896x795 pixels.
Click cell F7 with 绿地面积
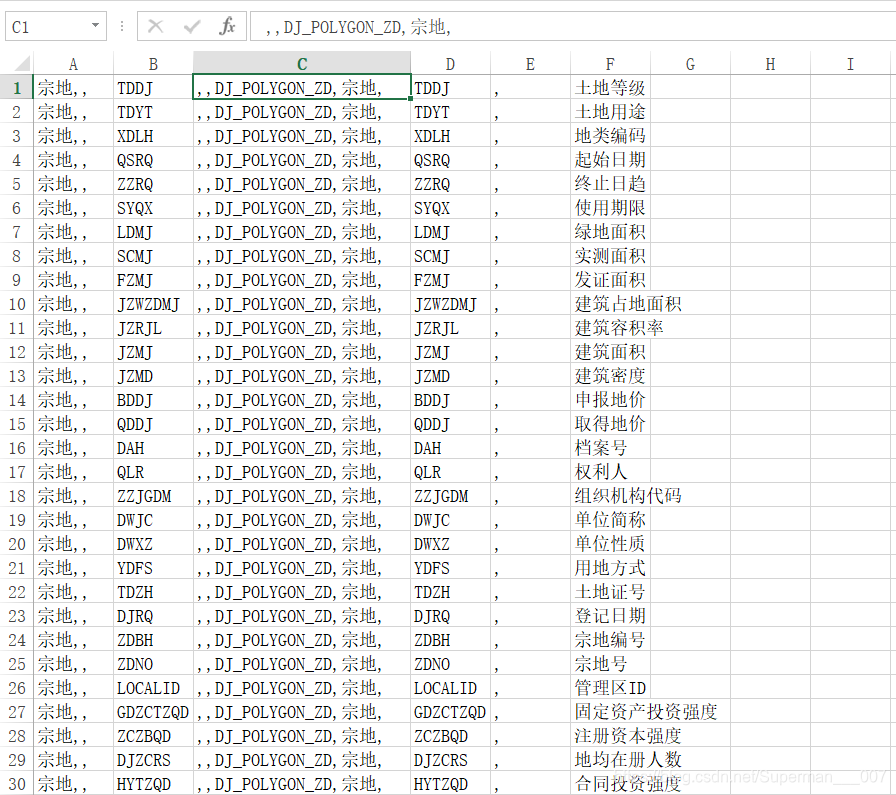coord(610,231)
